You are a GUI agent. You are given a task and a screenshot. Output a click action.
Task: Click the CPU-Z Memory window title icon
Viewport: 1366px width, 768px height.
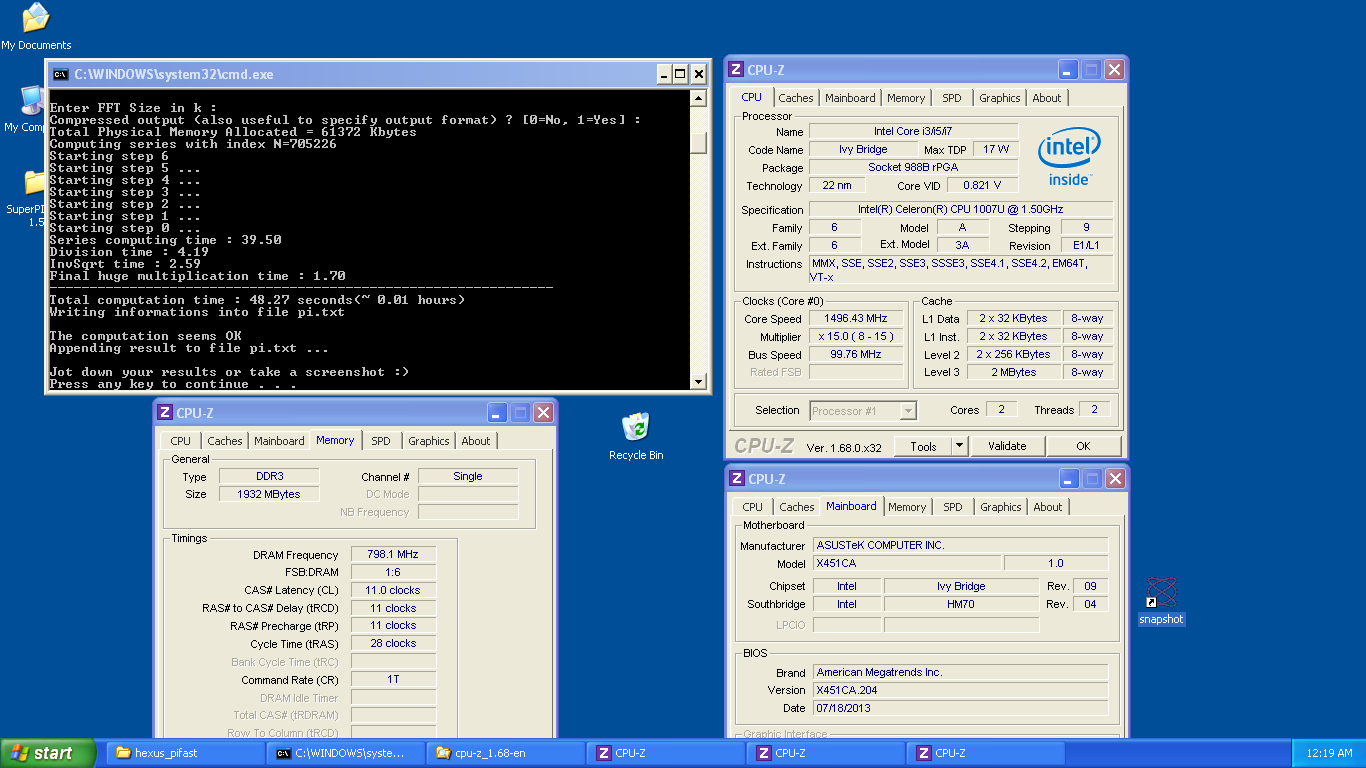click(165, 412)
